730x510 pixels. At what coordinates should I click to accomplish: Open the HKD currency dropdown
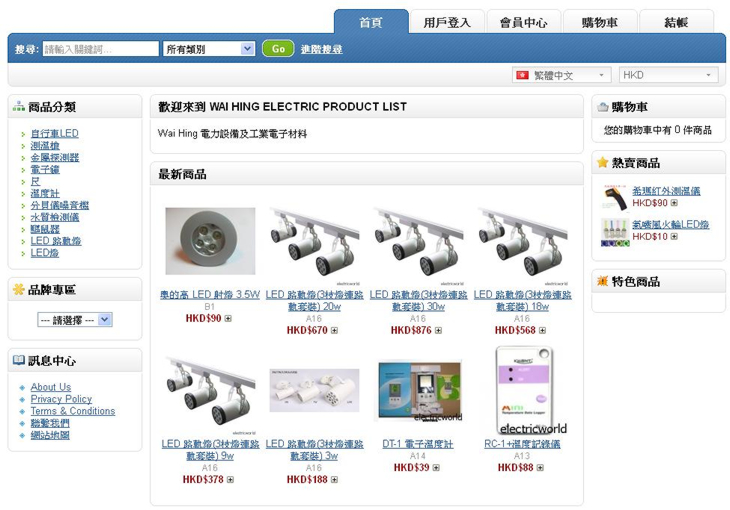tap(669, 75)
